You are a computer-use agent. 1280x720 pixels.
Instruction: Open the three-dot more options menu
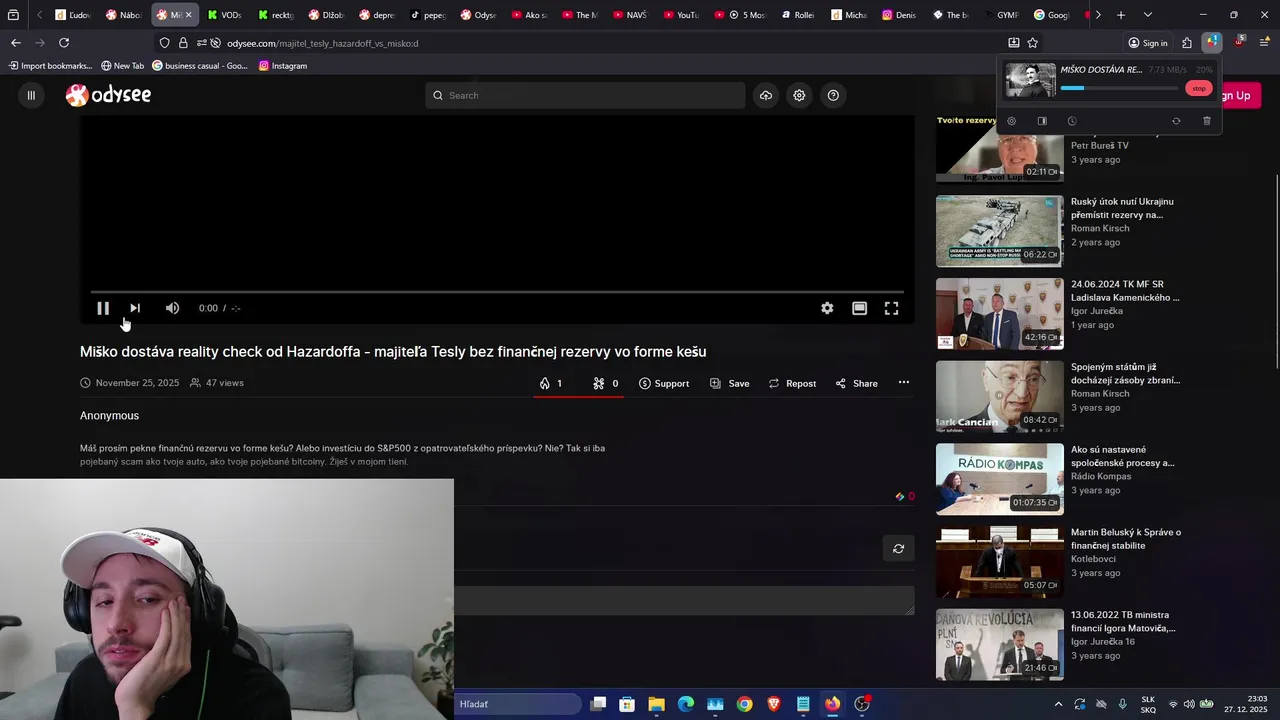[904, 382]
